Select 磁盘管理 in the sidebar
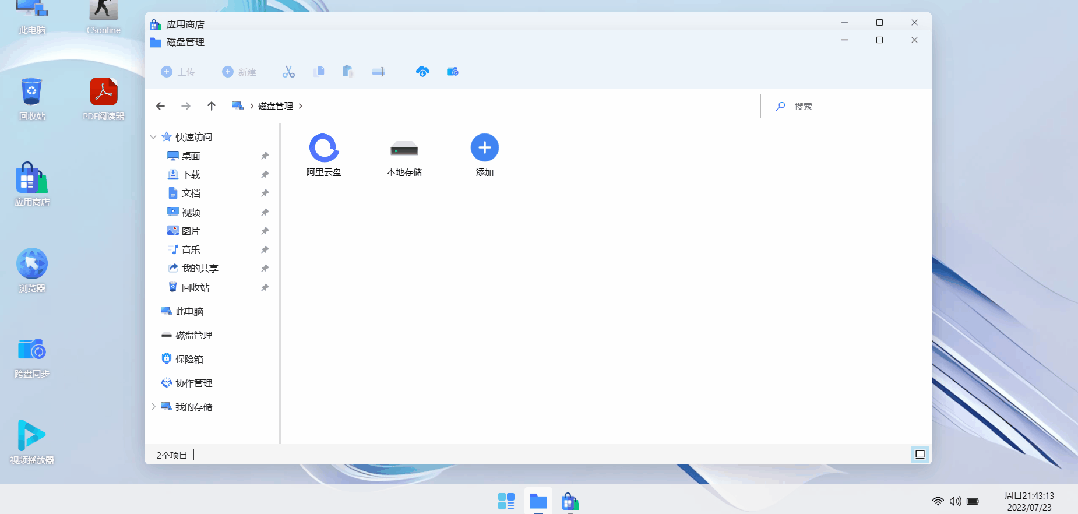 (x=186, y=335)
